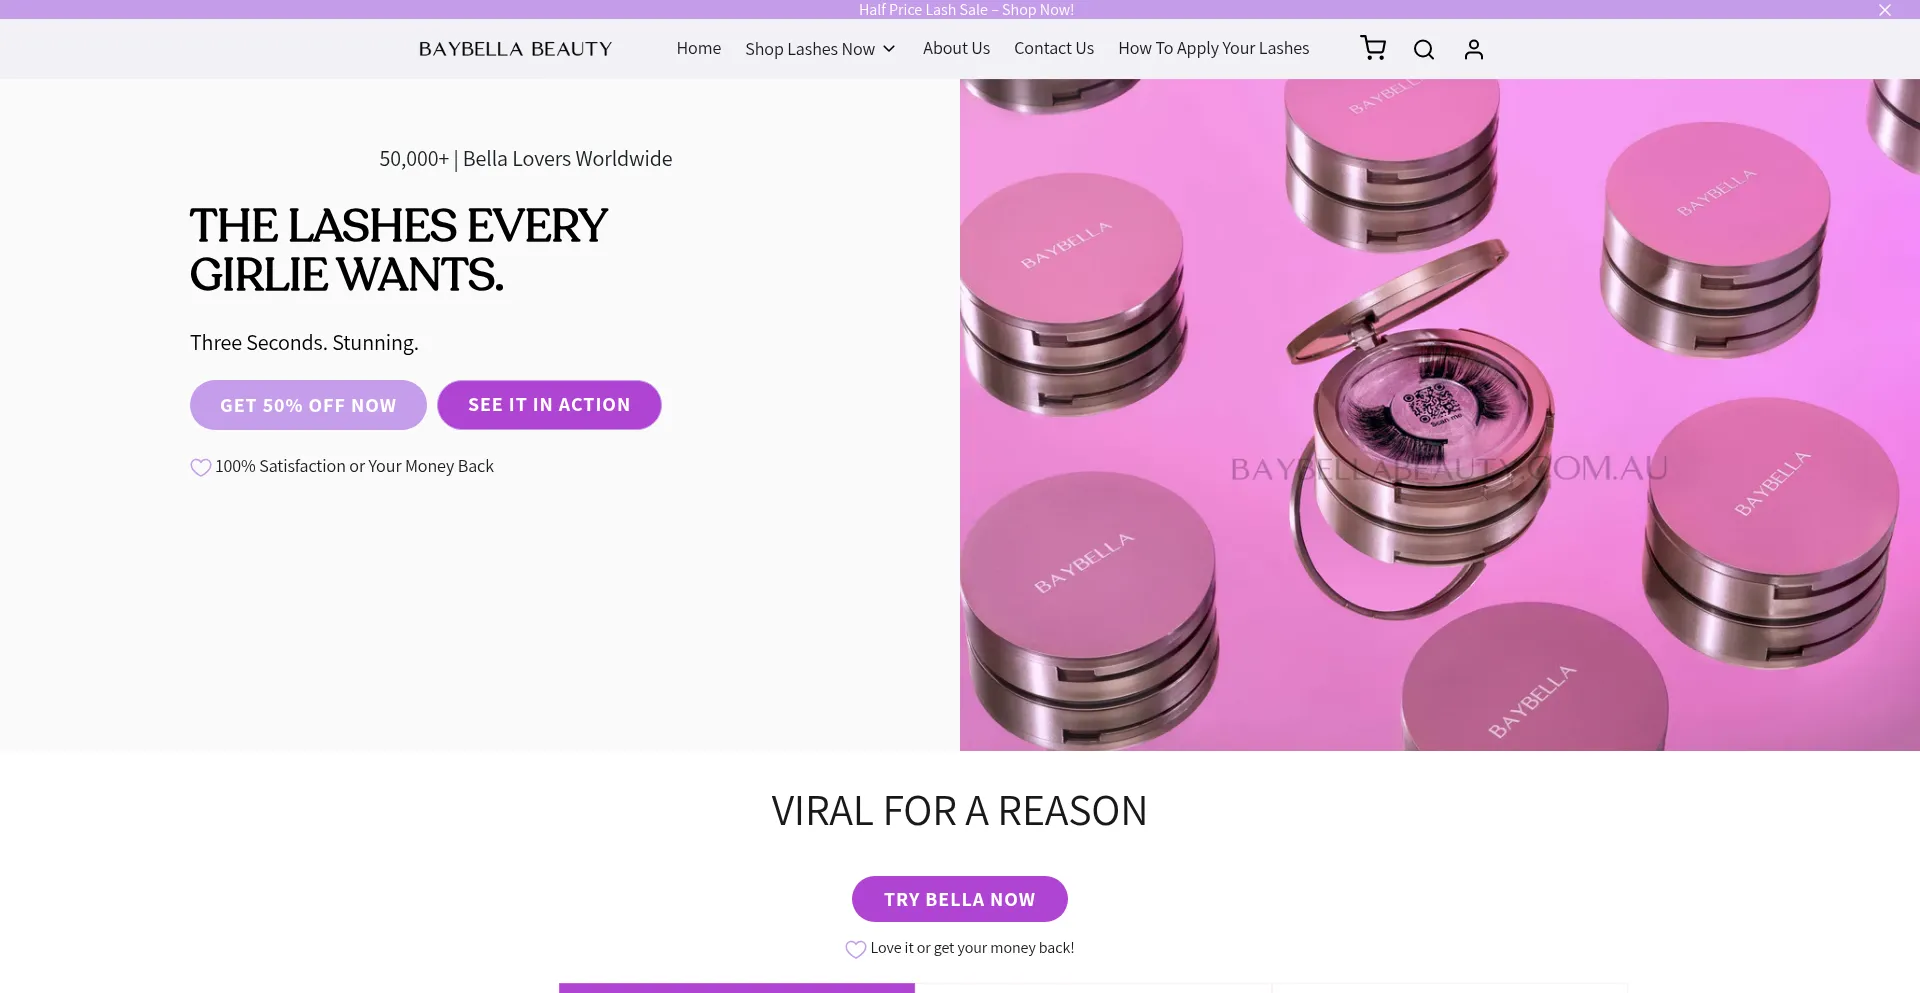Navigate to the Home menu item
Screen dimensions: 1920x993
698,47
